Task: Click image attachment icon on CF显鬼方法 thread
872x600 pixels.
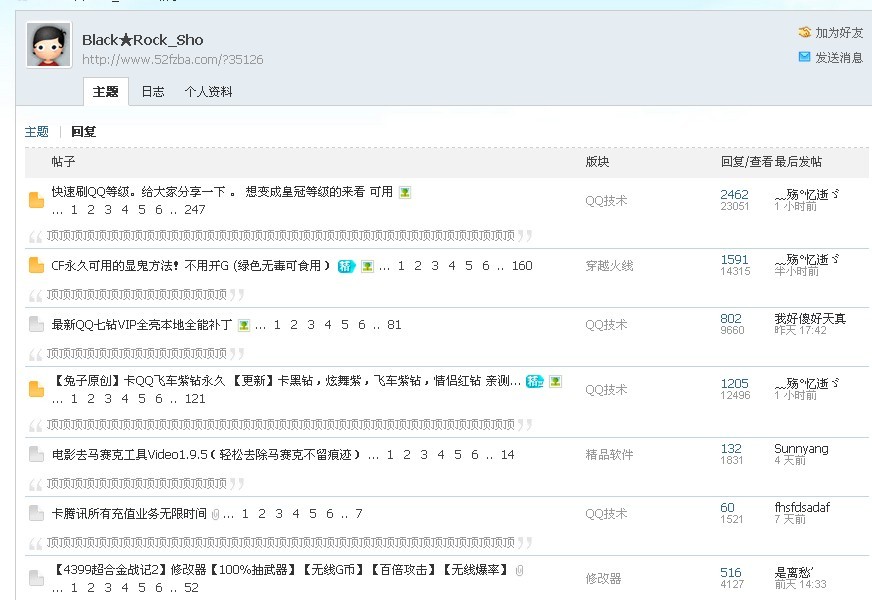Action: coord(367,266)
